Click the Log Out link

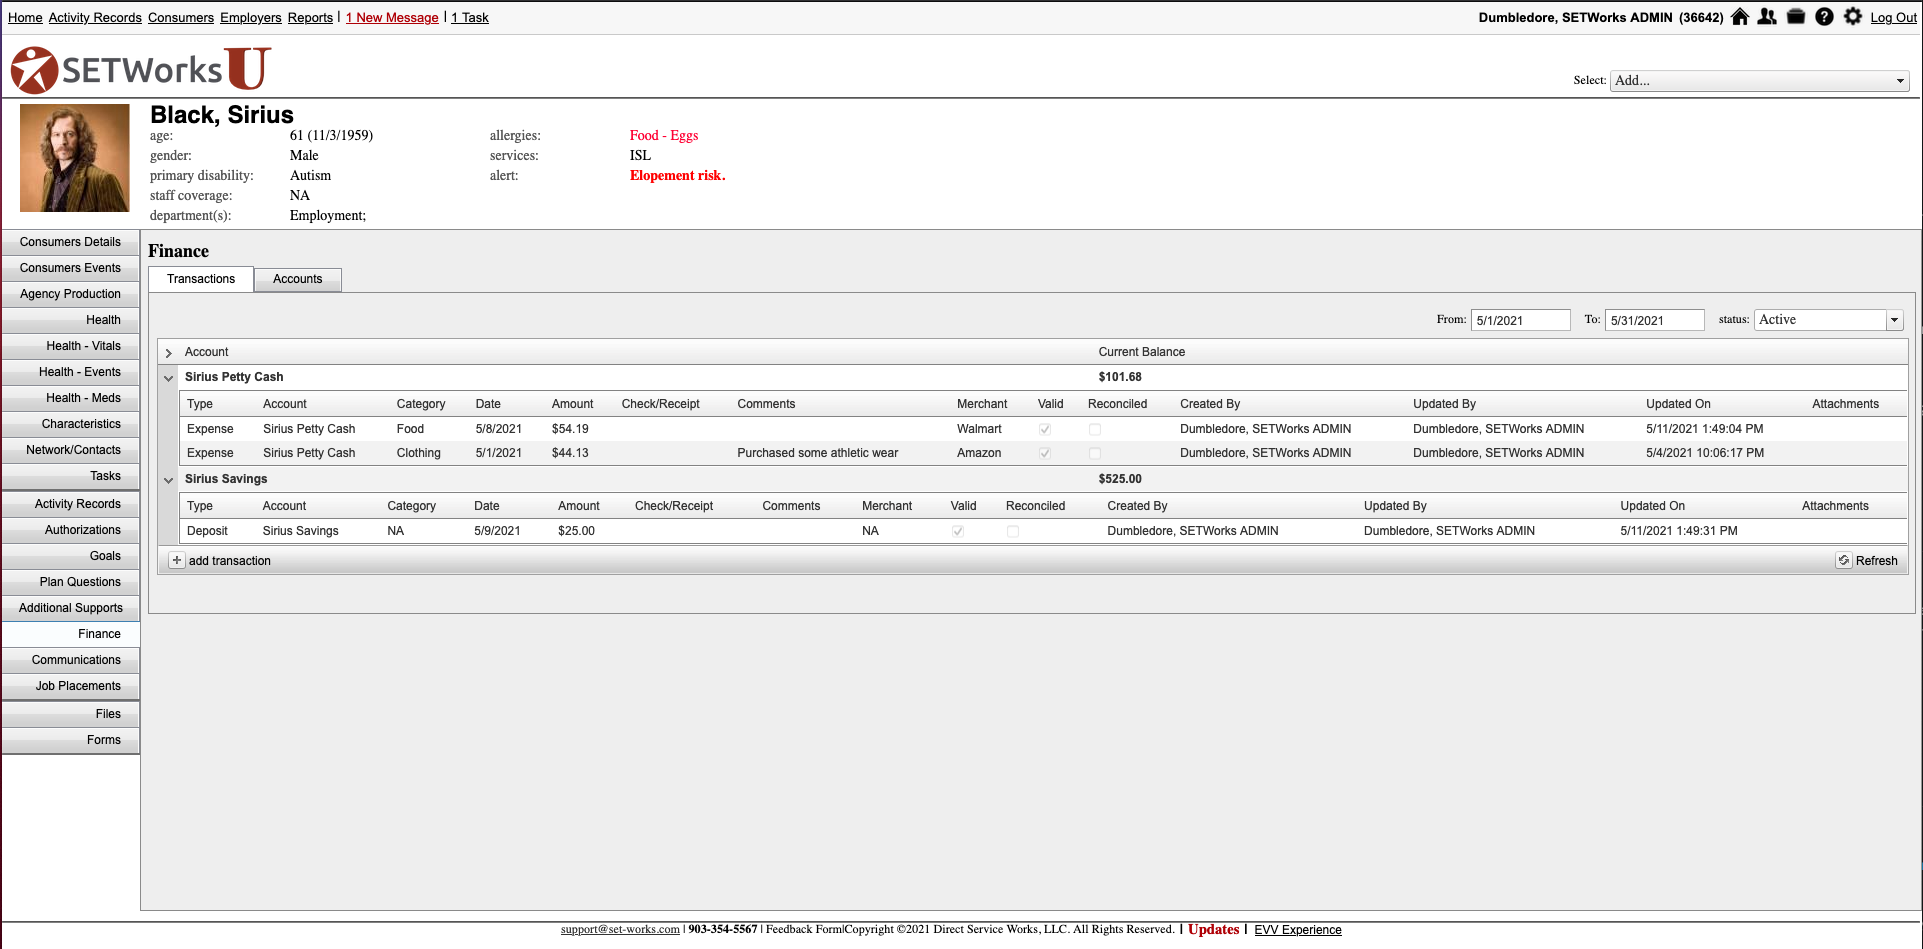point(1894,18)
